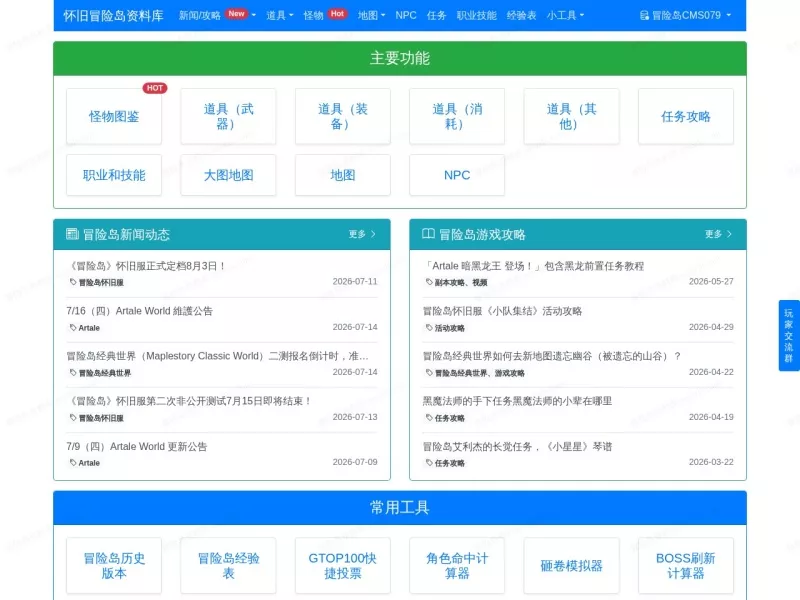
Task: Open the Maplestory Classic World 二测报名 news
Action: click(x=217, y=356)
